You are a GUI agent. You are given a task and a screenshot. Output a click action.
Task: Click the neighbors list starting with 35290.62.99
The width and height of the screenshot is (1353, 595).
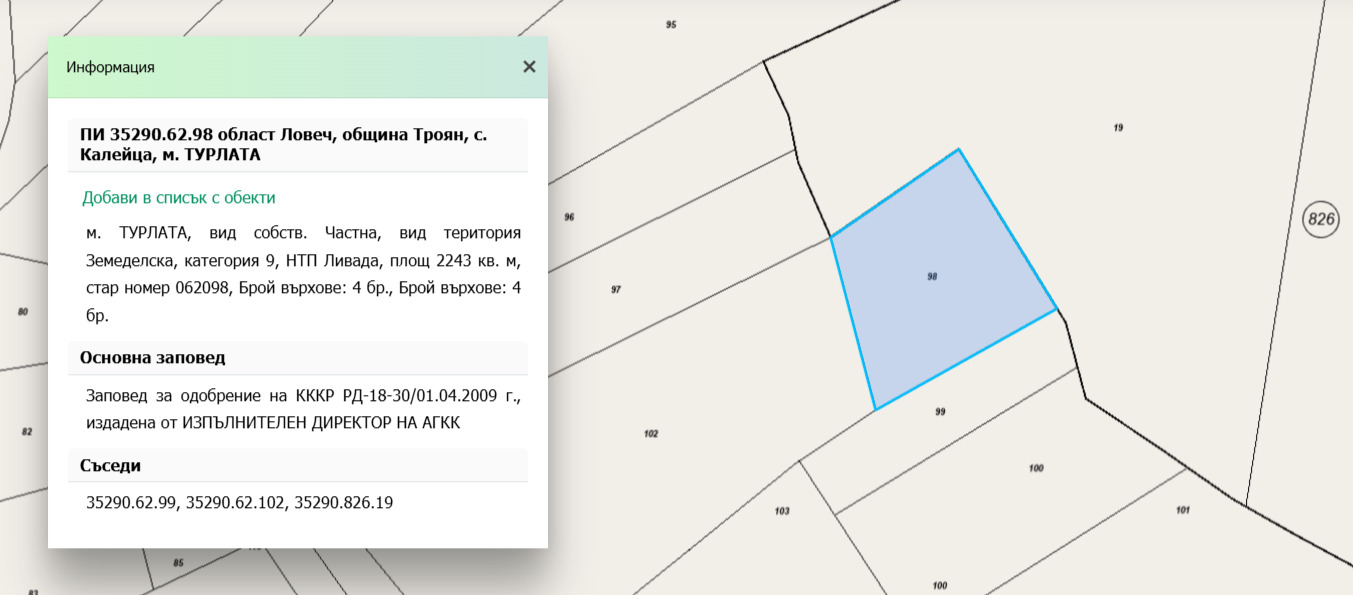click(x=240, y=502)
